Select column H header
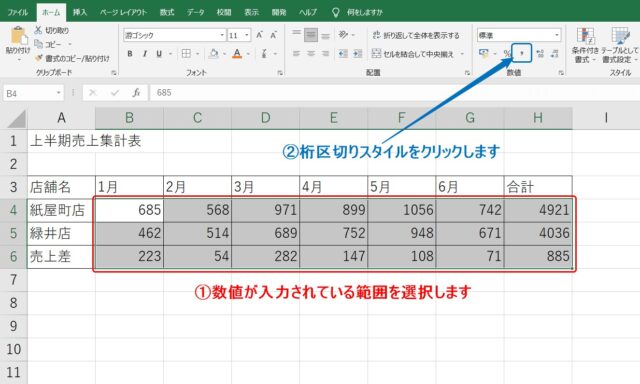 pos(538,118)
